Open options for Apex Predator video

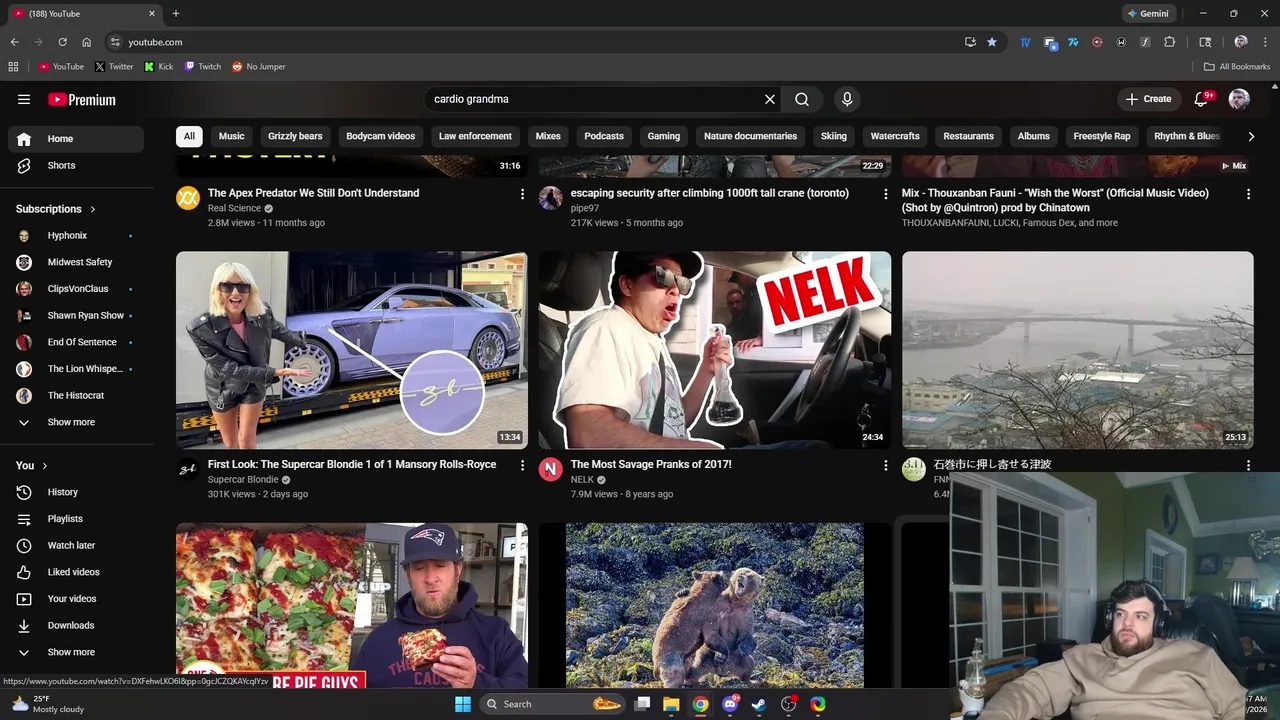[x=522, y=194]
